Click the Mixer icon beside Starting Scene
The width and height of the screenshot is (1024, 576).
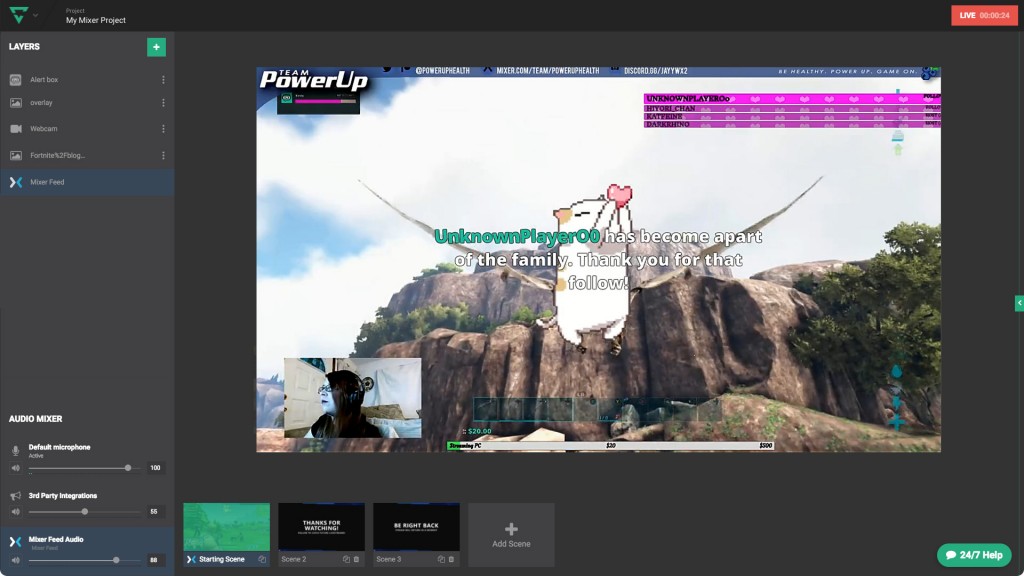[x=191, y=560]
